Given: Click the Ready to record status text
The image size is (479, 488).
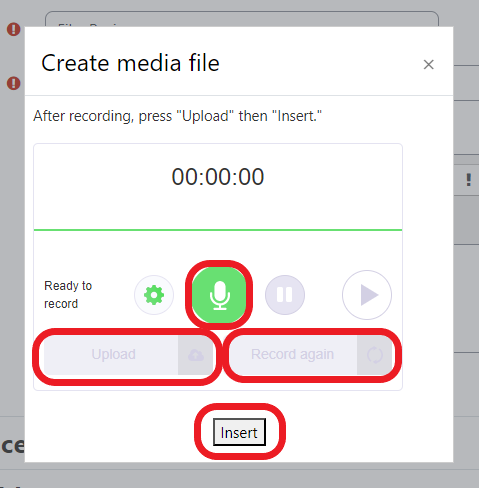Looking at the screenshot, I should 68,295.
